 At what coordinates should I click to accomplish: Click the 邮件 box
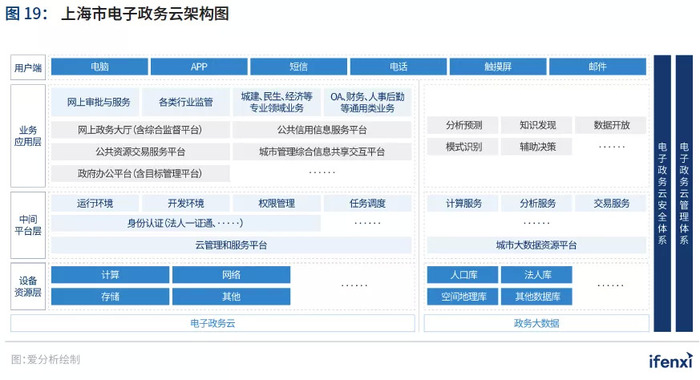597,67
